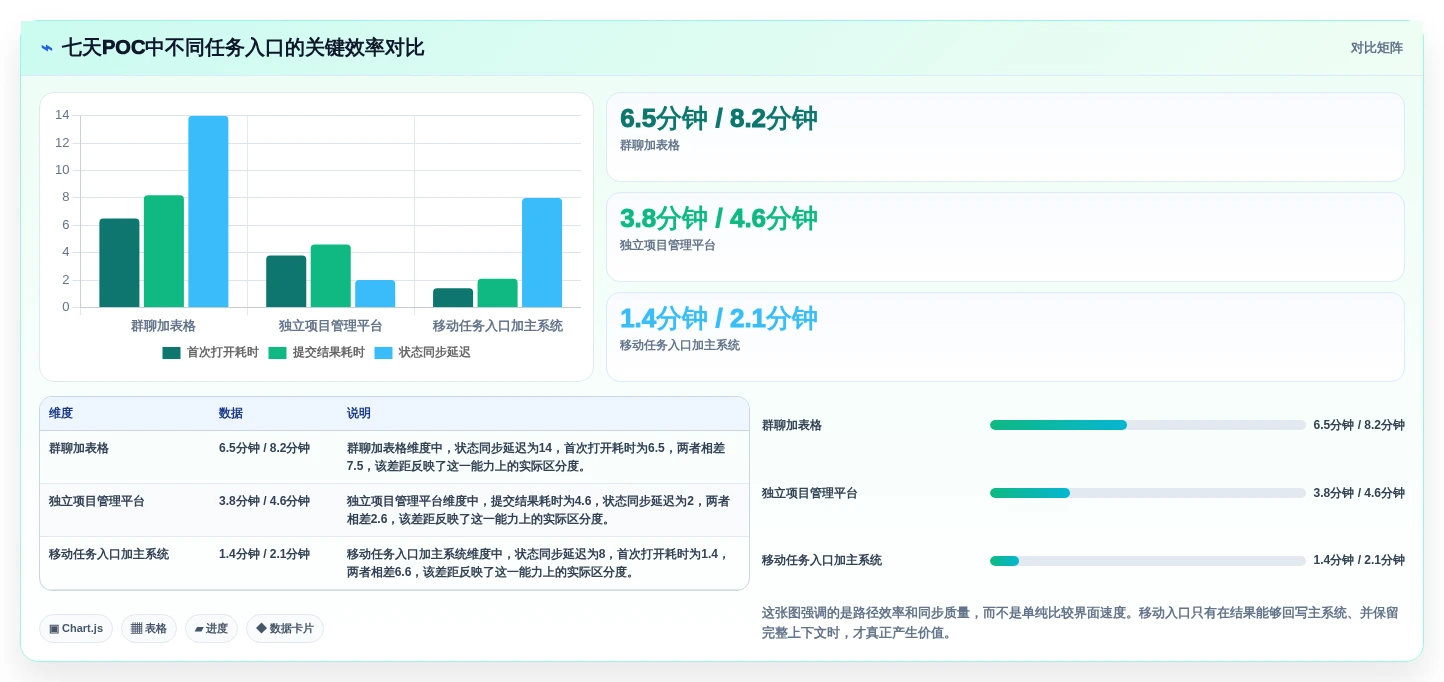This screenshot has width=1444, height=682.
Task: Click the 数据 table column header
Action: [x=231, y=413]
